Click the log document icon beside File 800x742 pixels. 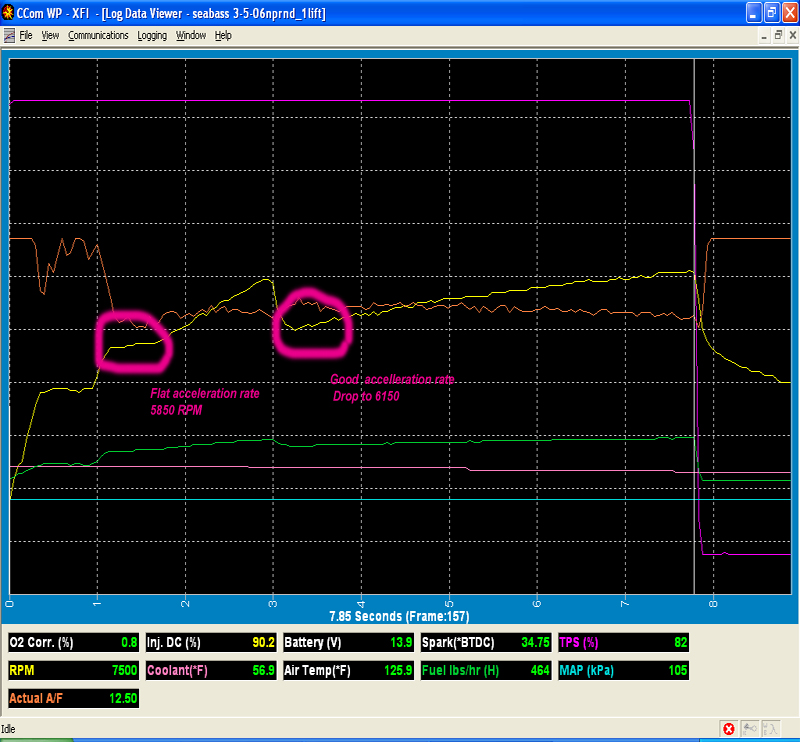[x=8, y=35]
